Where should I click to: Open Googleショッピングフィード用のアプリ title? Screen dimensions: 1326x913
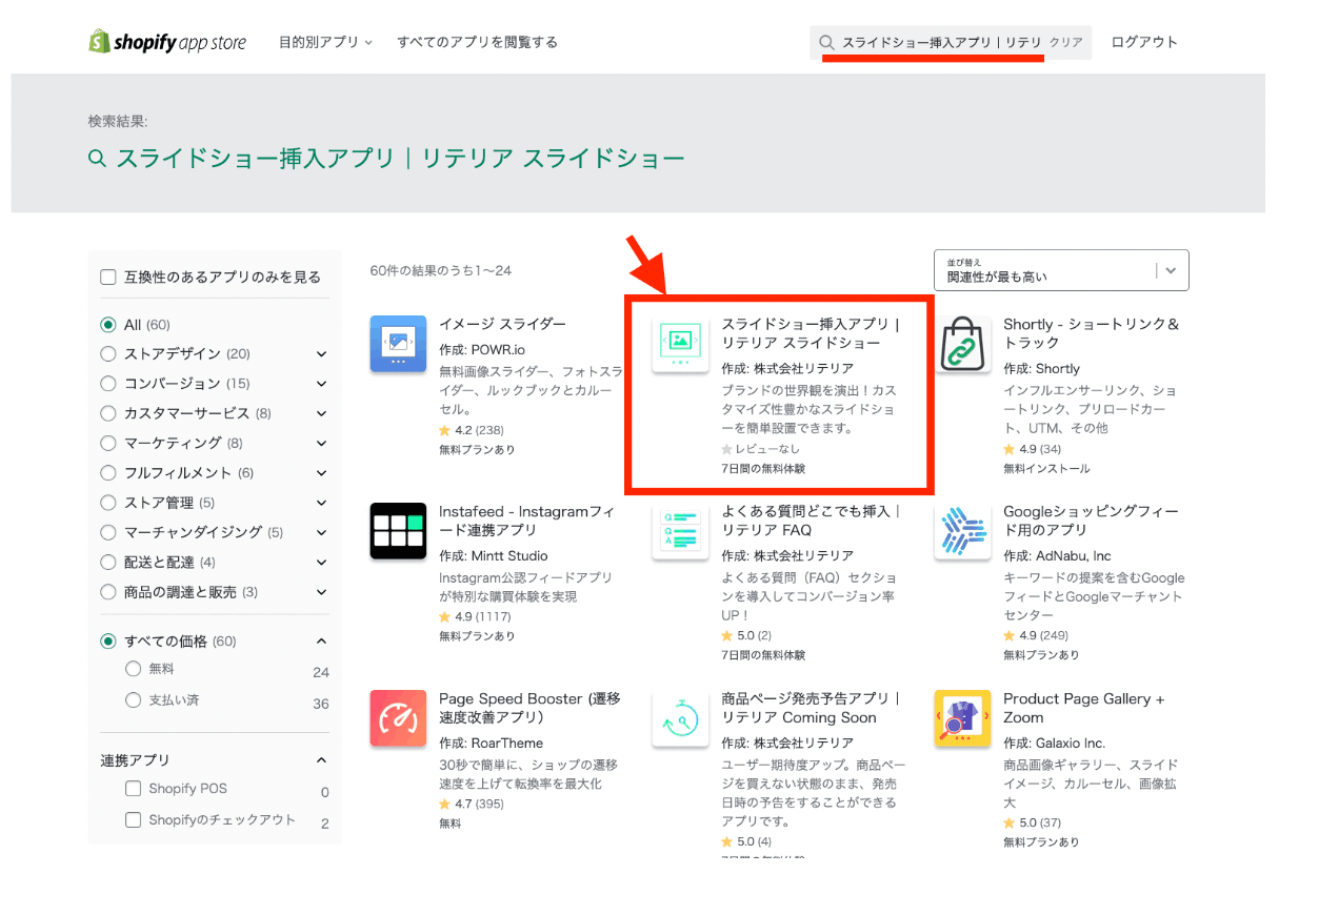click(x=1091, y=520)
